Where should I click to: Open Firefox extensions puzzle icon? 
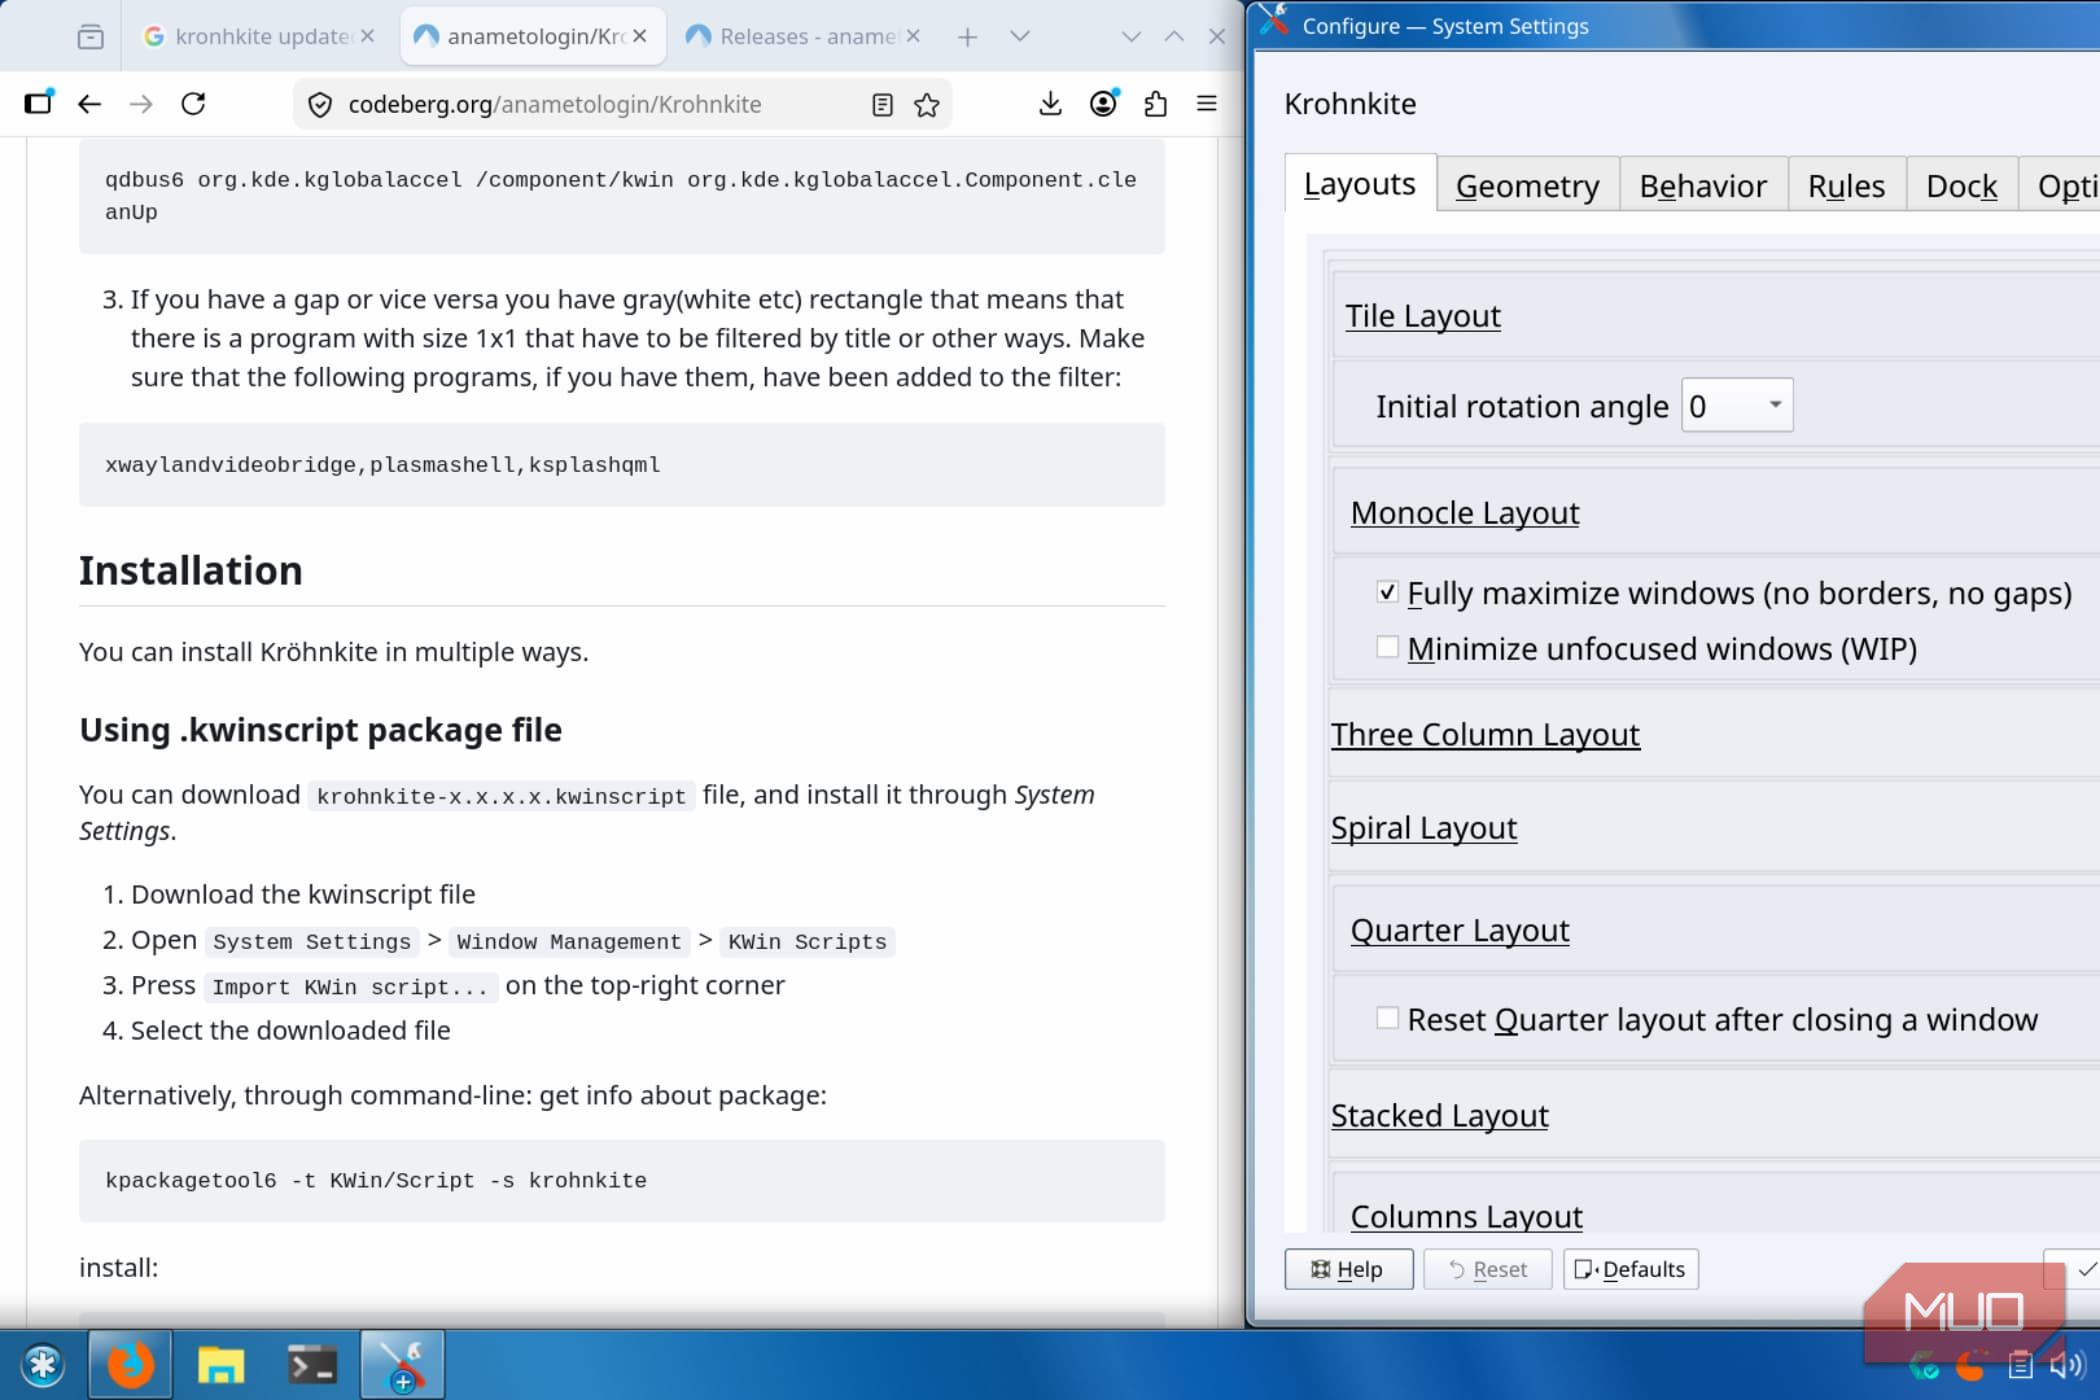coord(1155,104)
